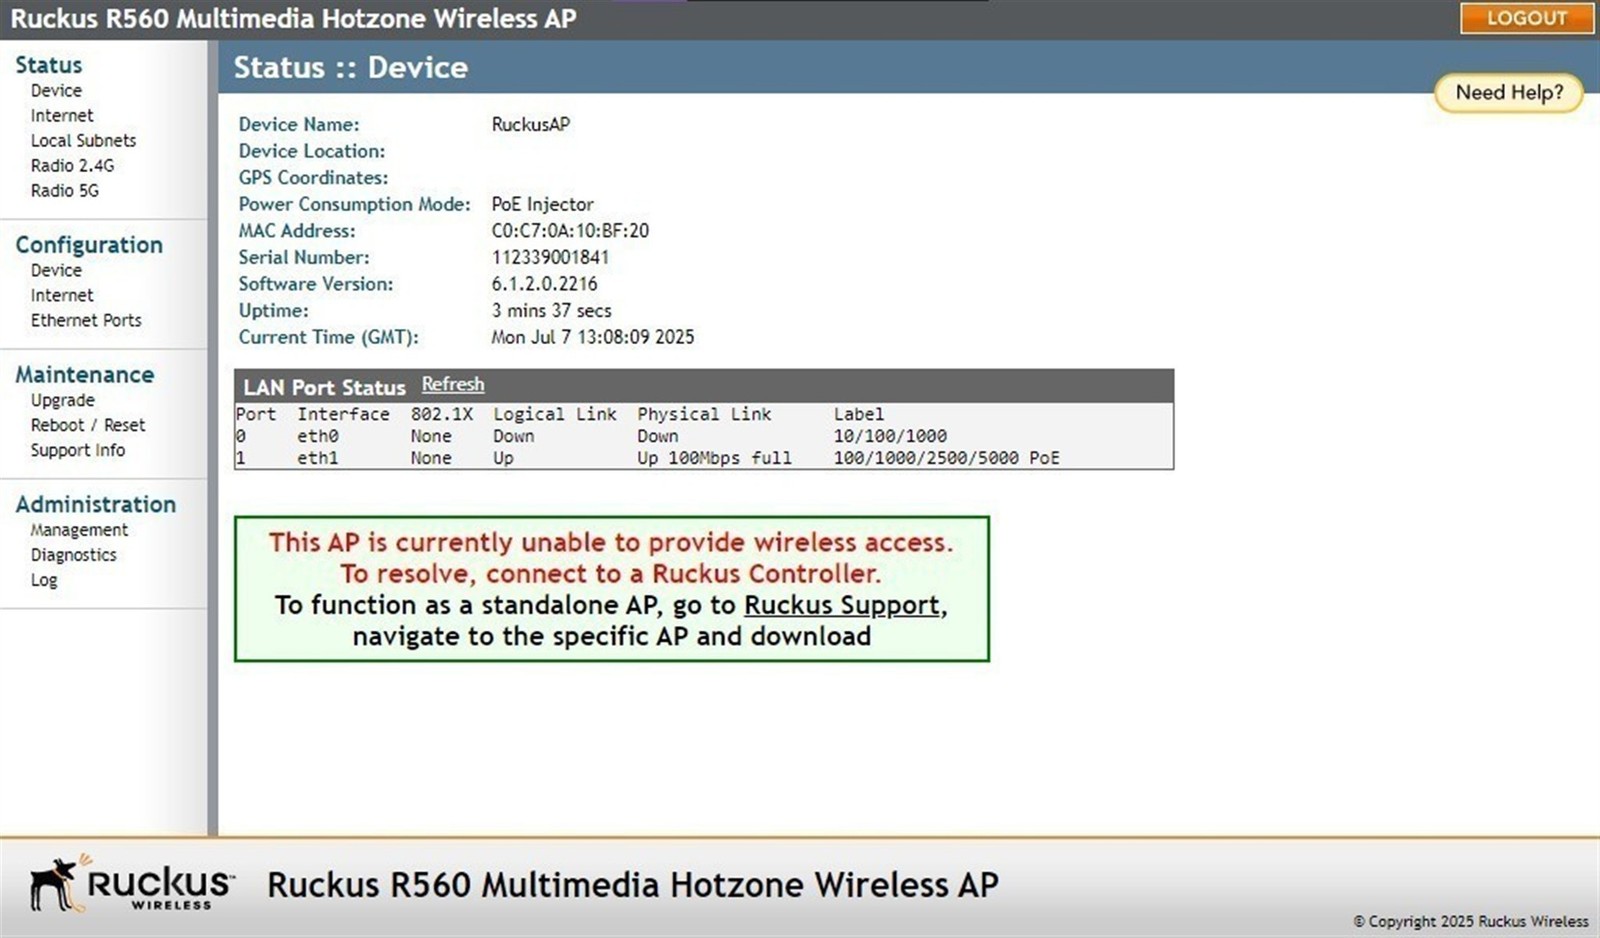Click the LOGOUT button

pyautogui.click(x=1526, y=18)
